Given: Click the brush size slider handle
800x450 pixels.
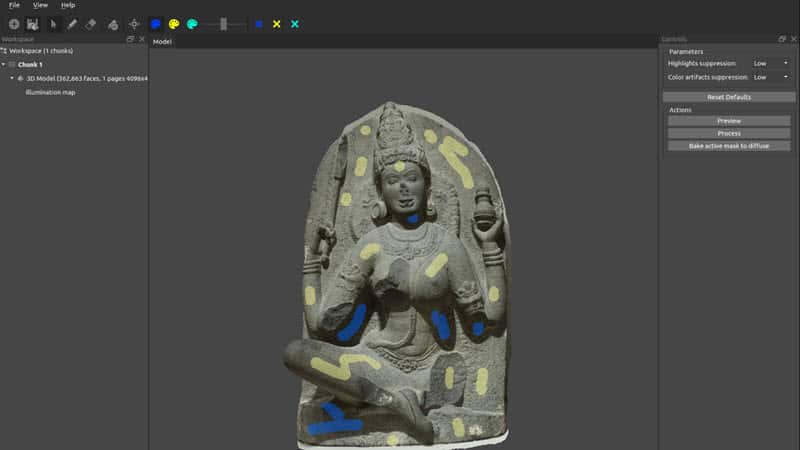Looking at the screenshot, I should click(223, 24).
